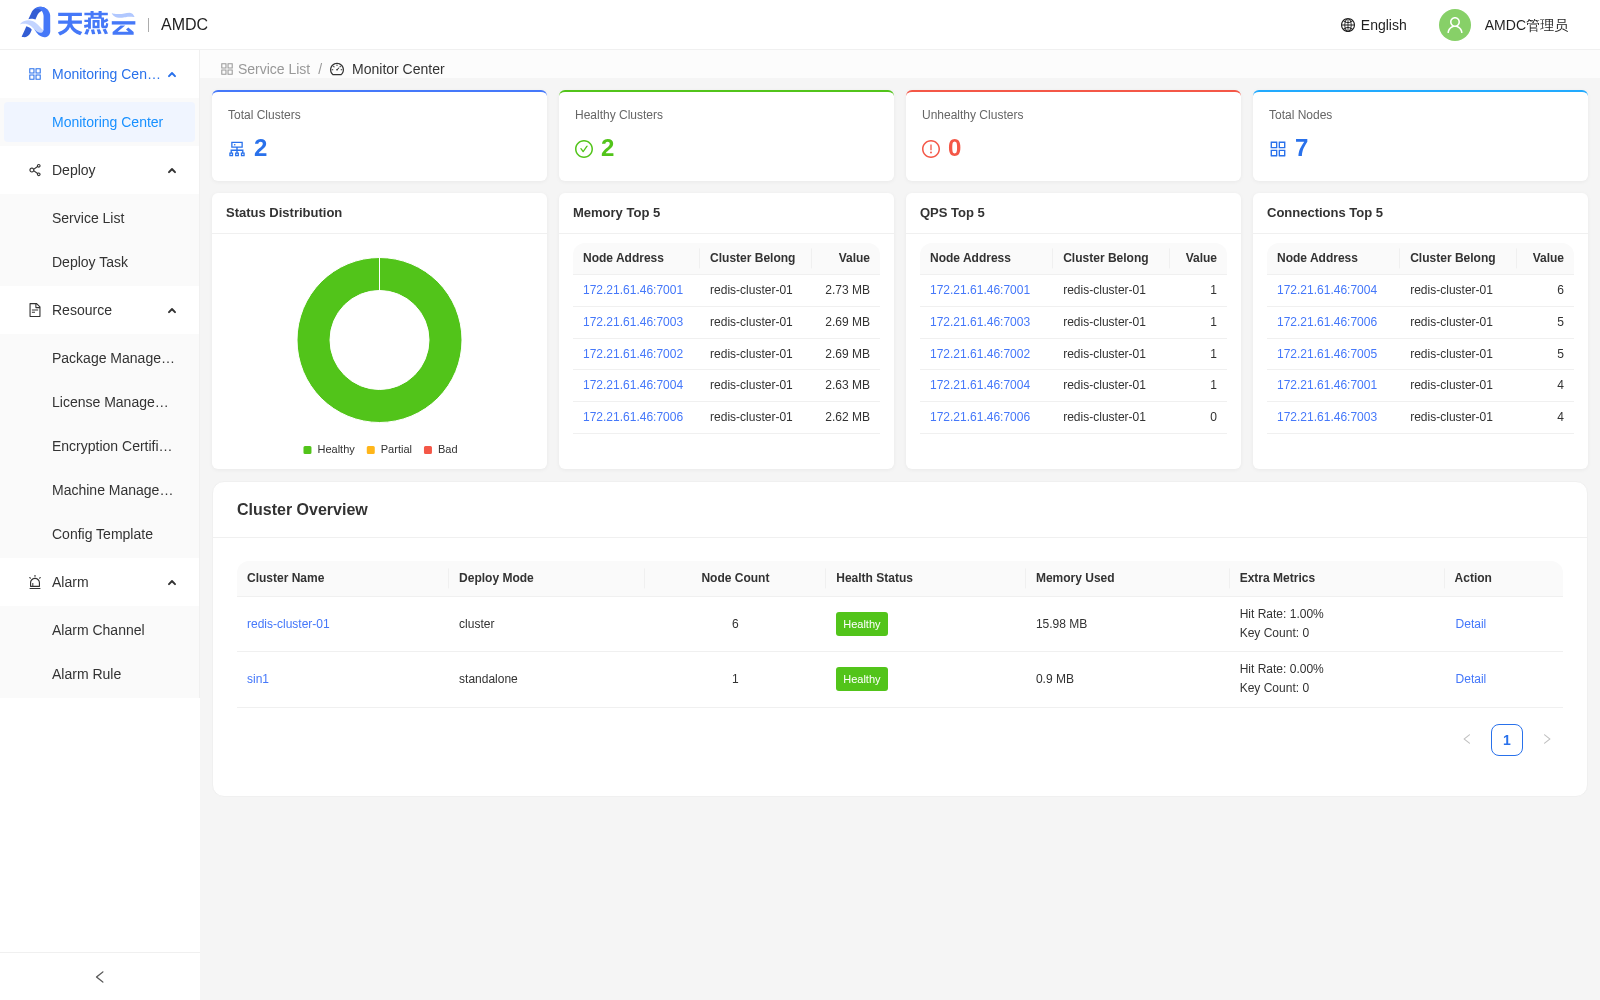The height and width of the screenshot is (1000, 1600).
Task: Go to previous page in pagination
Action: [1467, 740]
